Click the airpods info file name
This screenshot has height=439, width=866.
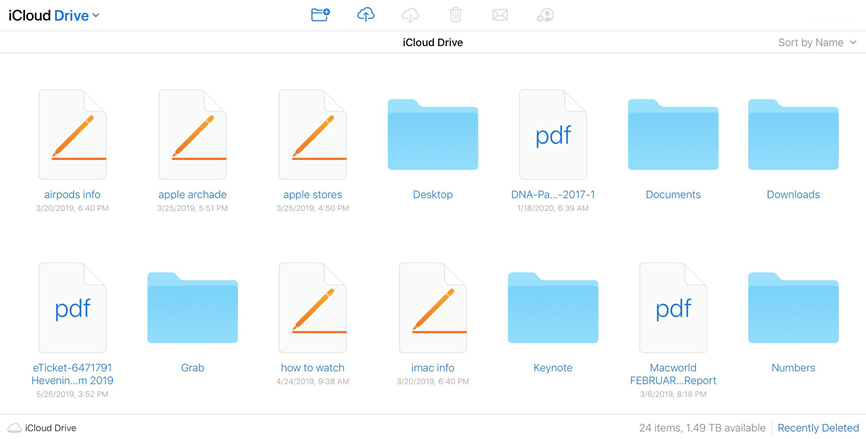tap(72, 194)
